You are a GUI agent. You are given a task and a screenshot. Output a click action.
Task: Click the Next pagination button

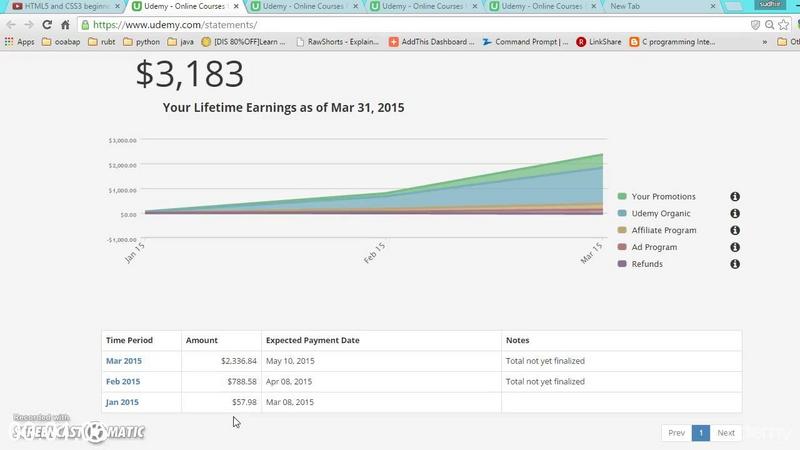coord(726,433)
